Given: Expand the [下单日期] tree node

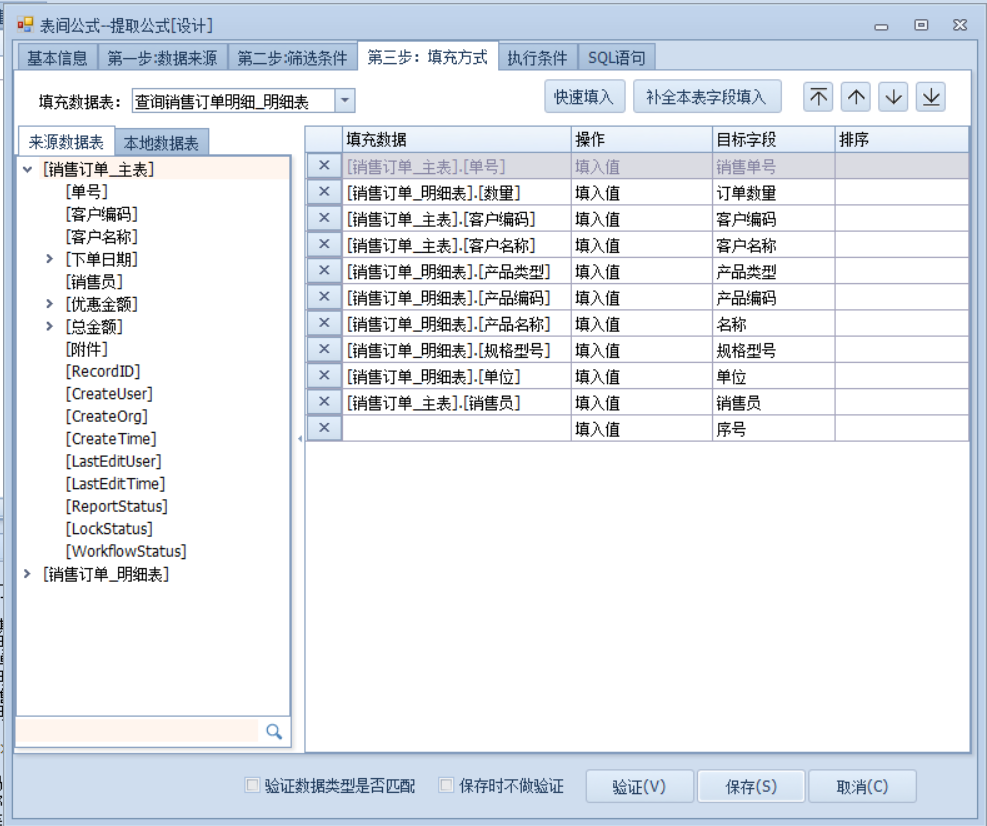Looking at the screenshot, I should click(x=50, y=259).
